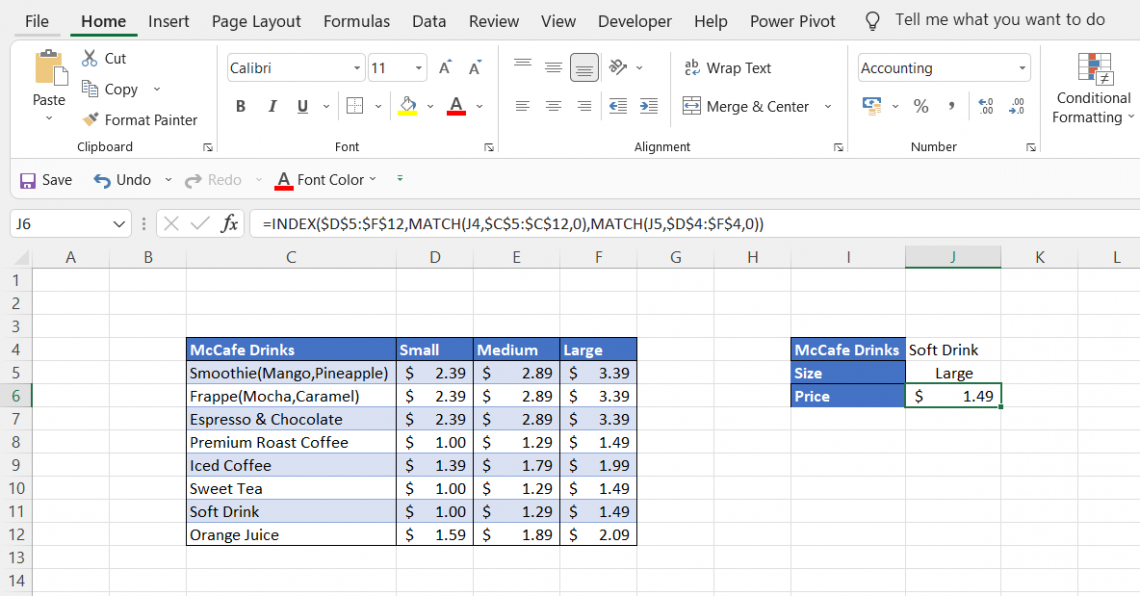Viewport: 1140px width, 596px height.
Task: Click the Undo button
Action: (122, 180)
